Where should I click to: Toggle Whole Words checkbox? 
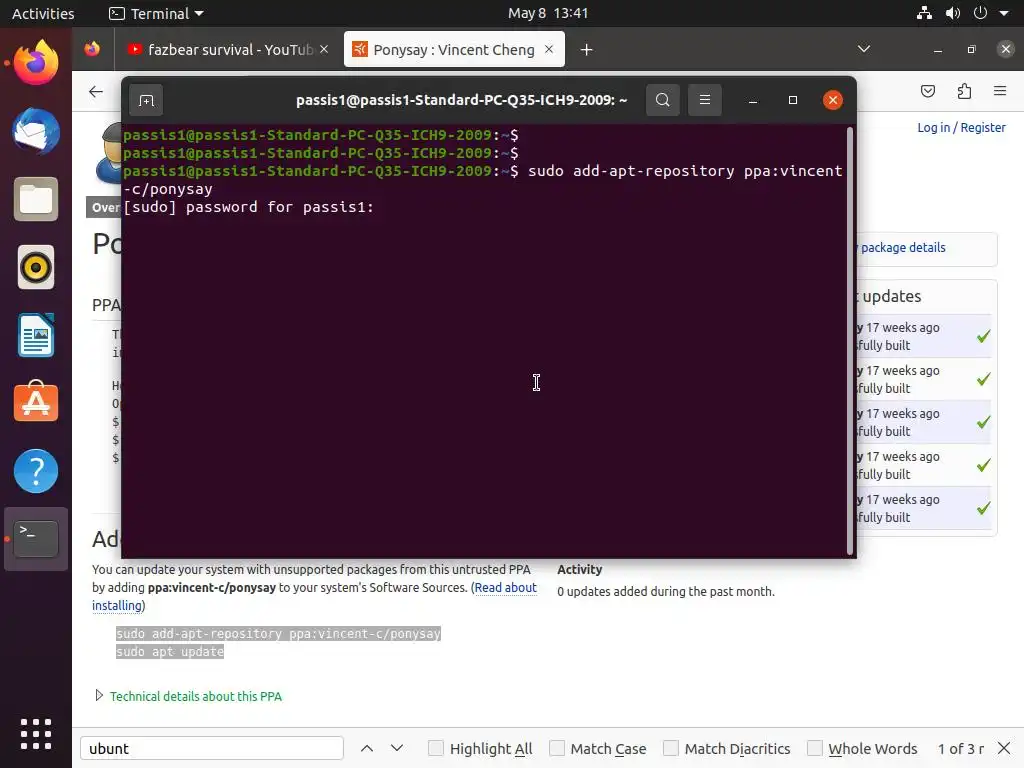(x=815, y=748)
